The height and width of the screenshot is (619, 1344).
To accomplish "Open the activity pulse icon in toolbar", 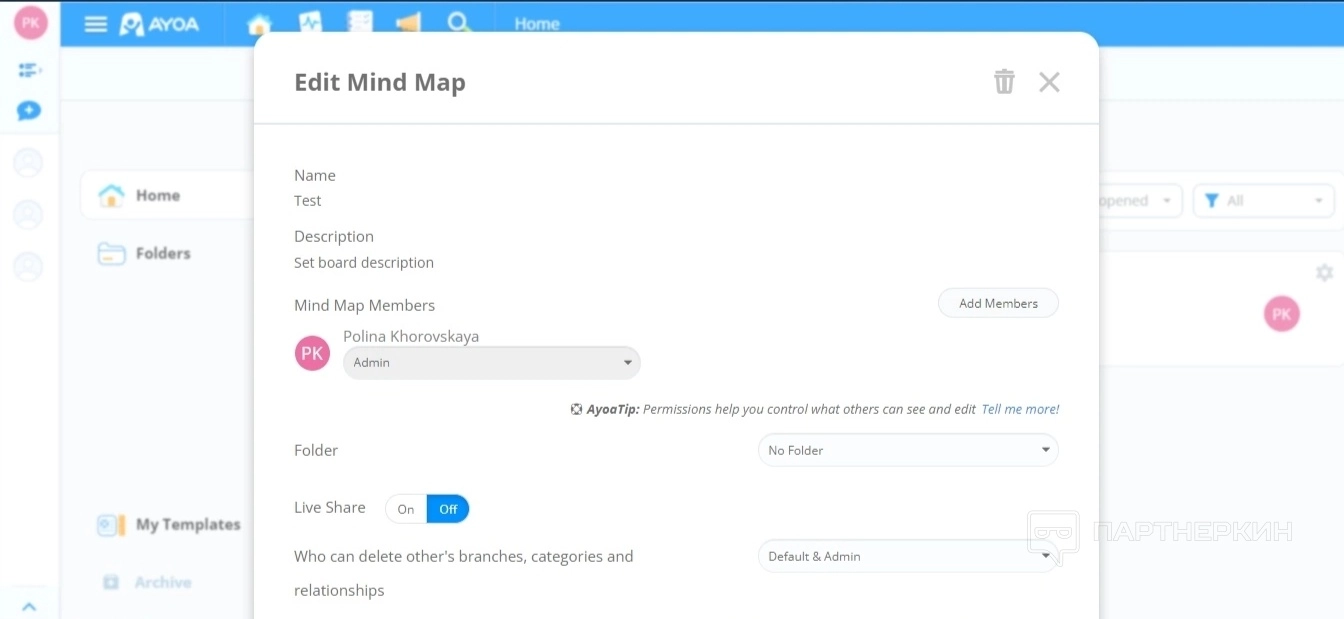I will click(310, 24).
